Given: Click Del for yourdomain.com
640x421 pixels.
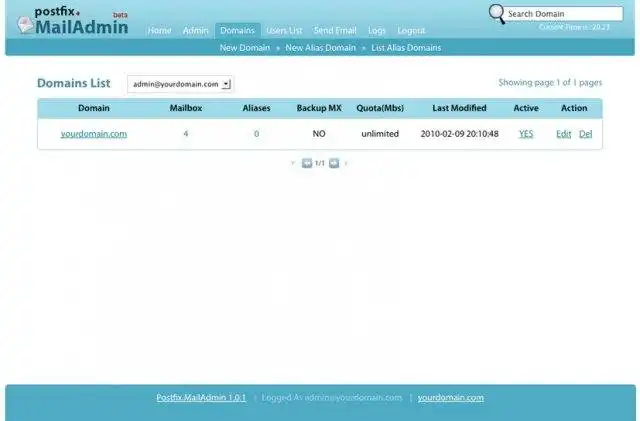Looking at the screenshot, I should click(585, 134).
